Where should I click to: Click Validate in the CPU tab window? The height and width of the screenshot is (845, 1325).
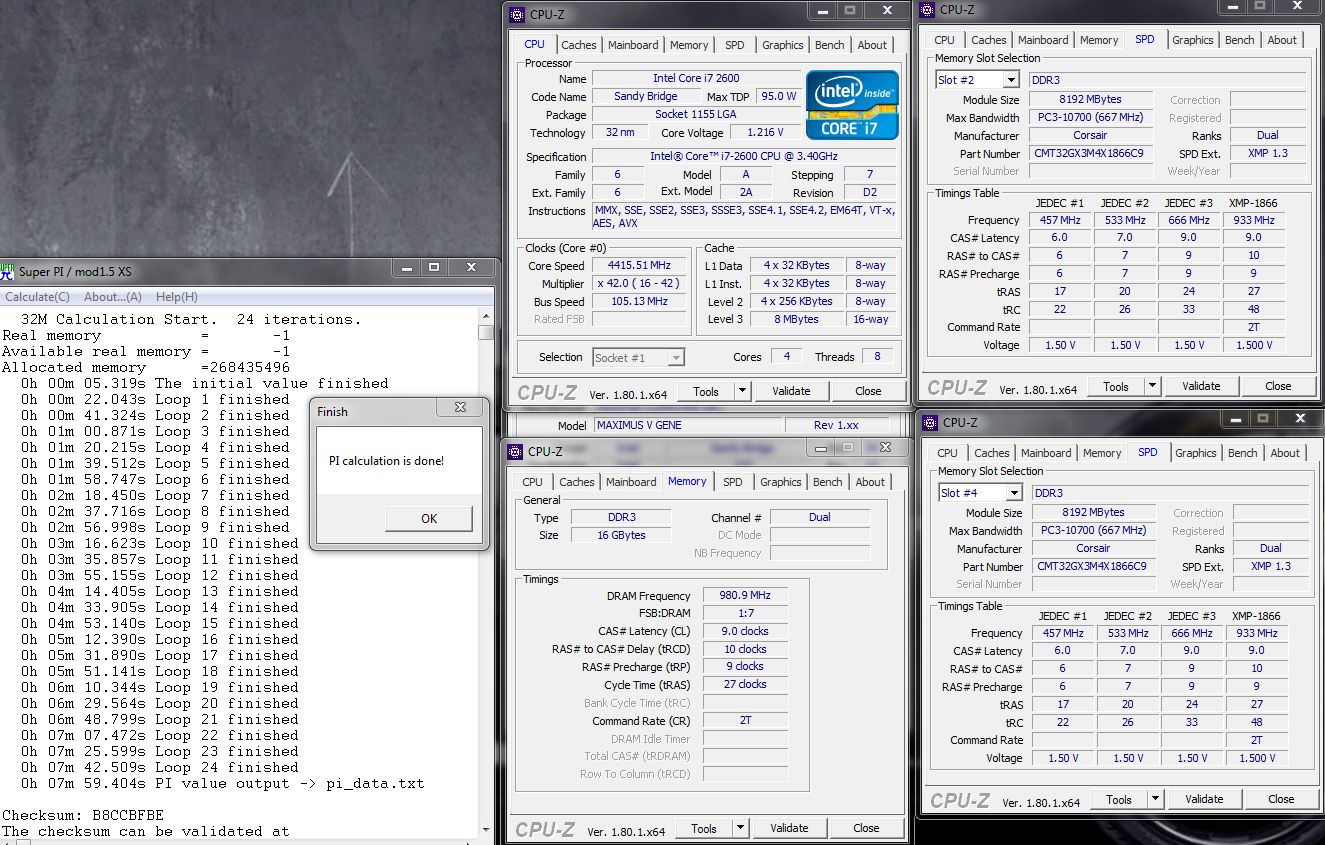[x=791, y=391]
